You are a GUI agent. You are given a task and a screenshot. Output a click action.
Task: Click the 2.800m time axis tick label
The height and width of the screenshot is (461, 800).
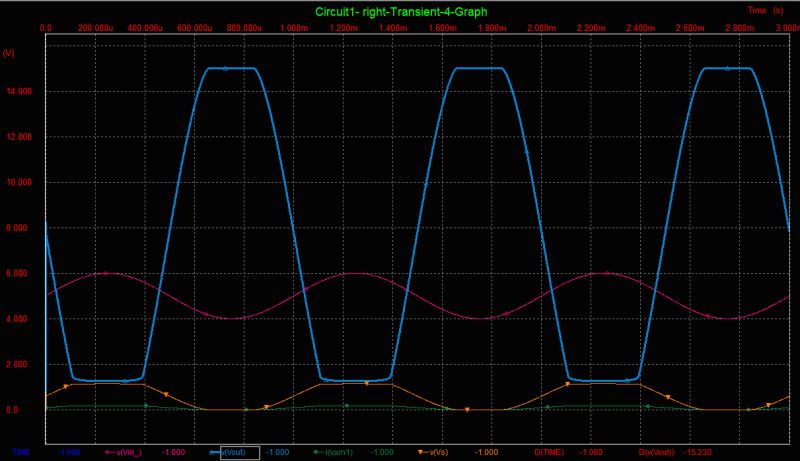tap(740, 28)
